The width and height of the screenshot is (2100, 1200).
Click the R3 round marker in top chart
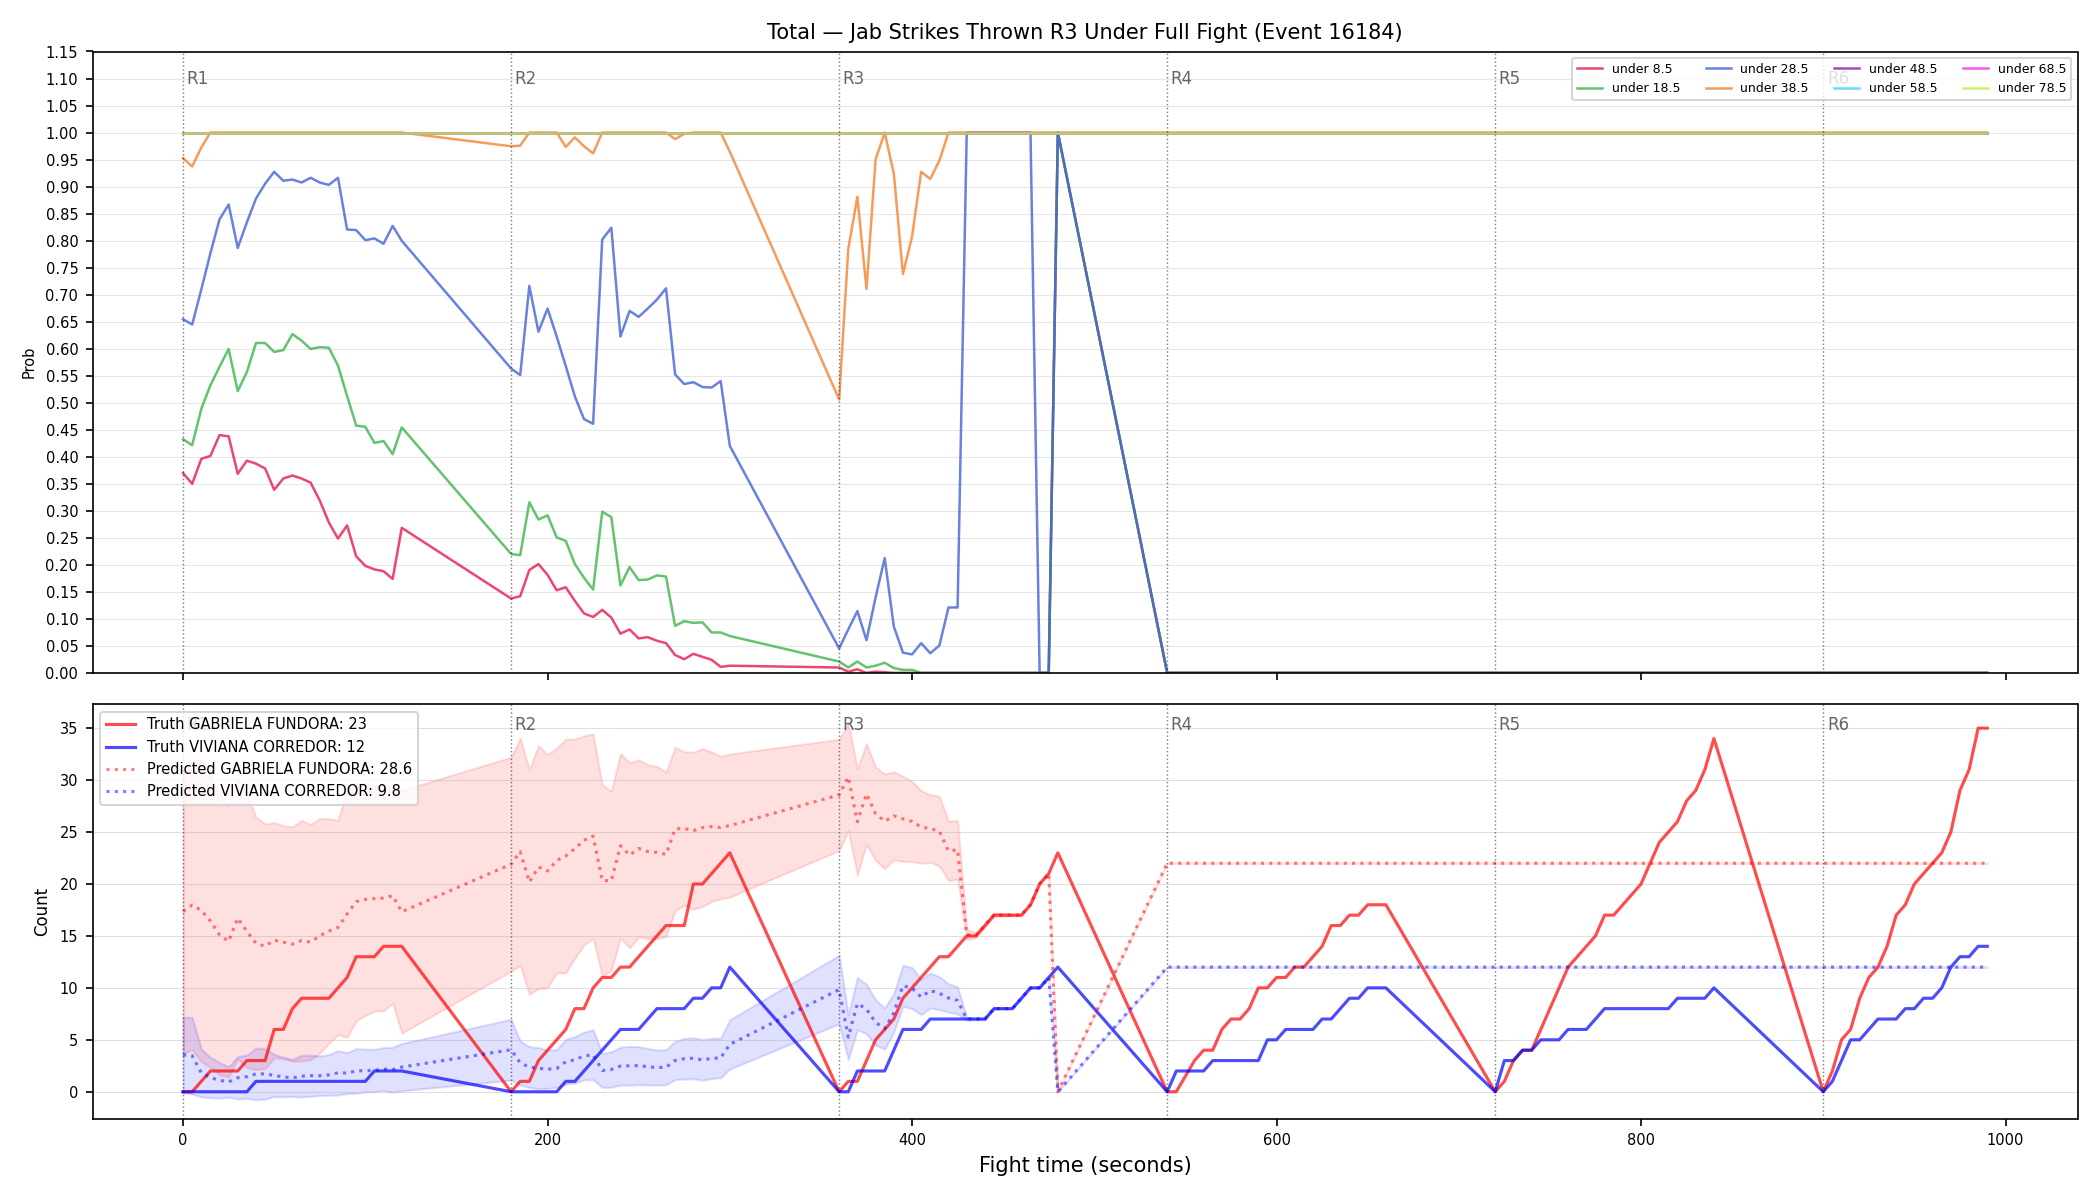(x=853, y=78)
